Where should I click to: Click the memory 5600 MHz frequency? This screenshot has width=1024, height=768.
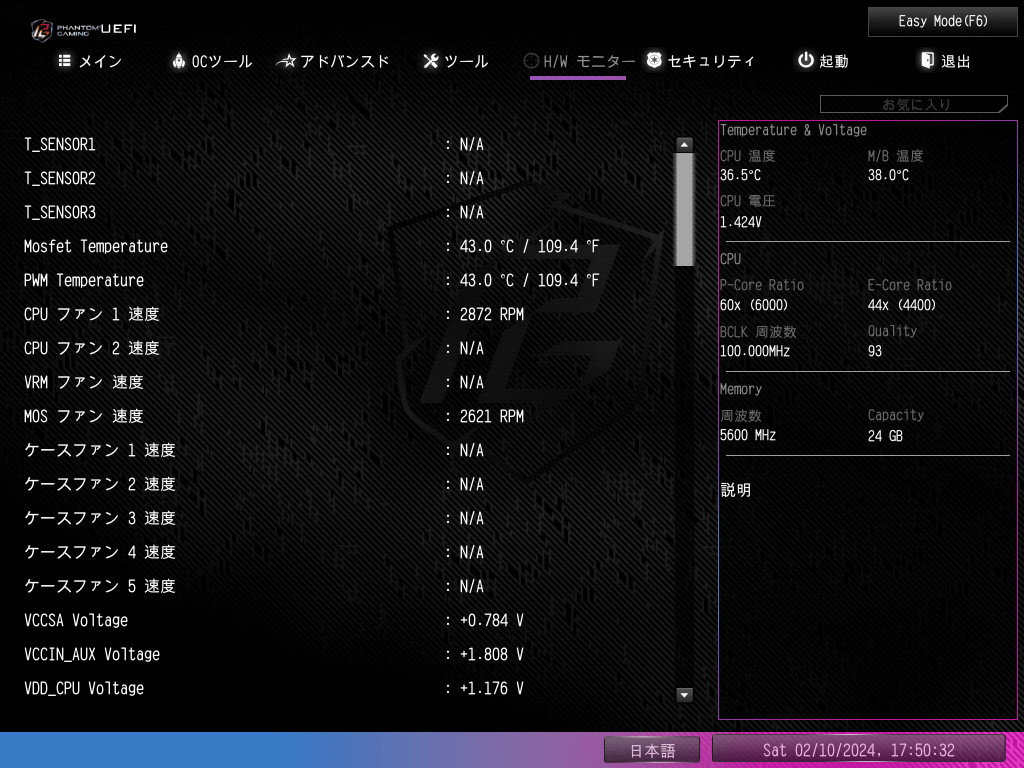tap(748, 435)
